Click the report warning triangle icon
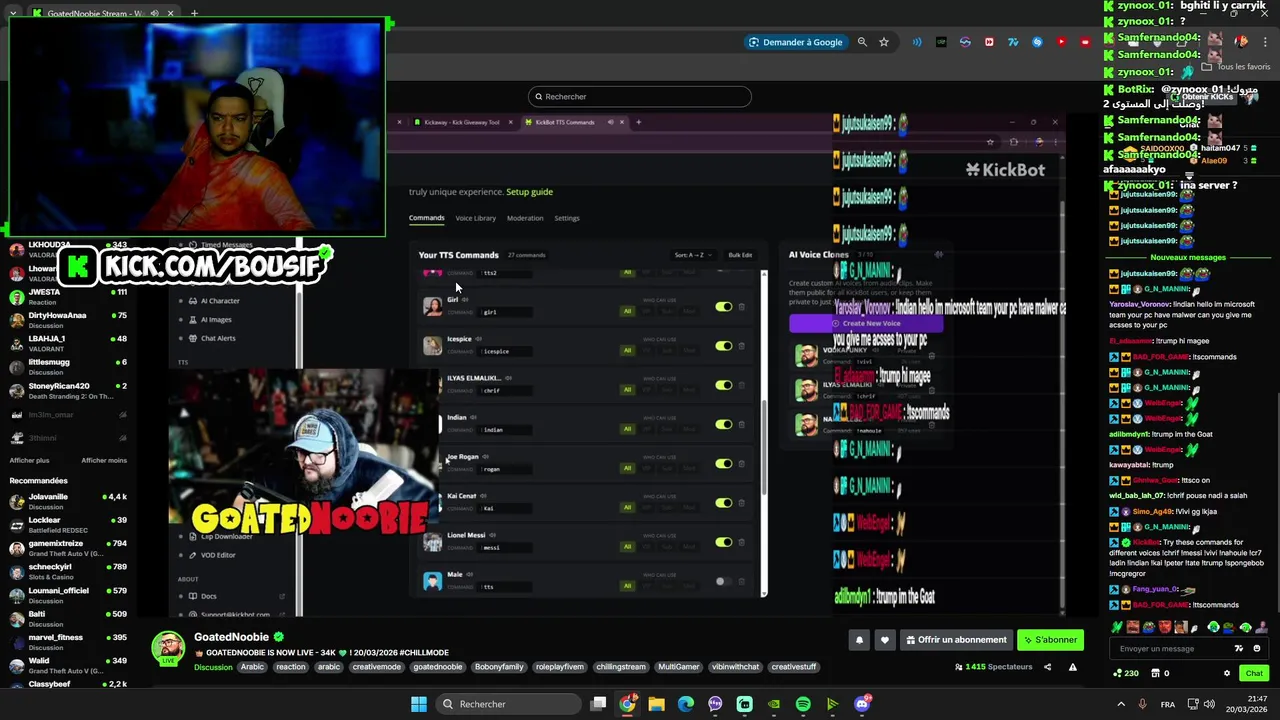The image size is (1280, 720). coord(1073,667)
